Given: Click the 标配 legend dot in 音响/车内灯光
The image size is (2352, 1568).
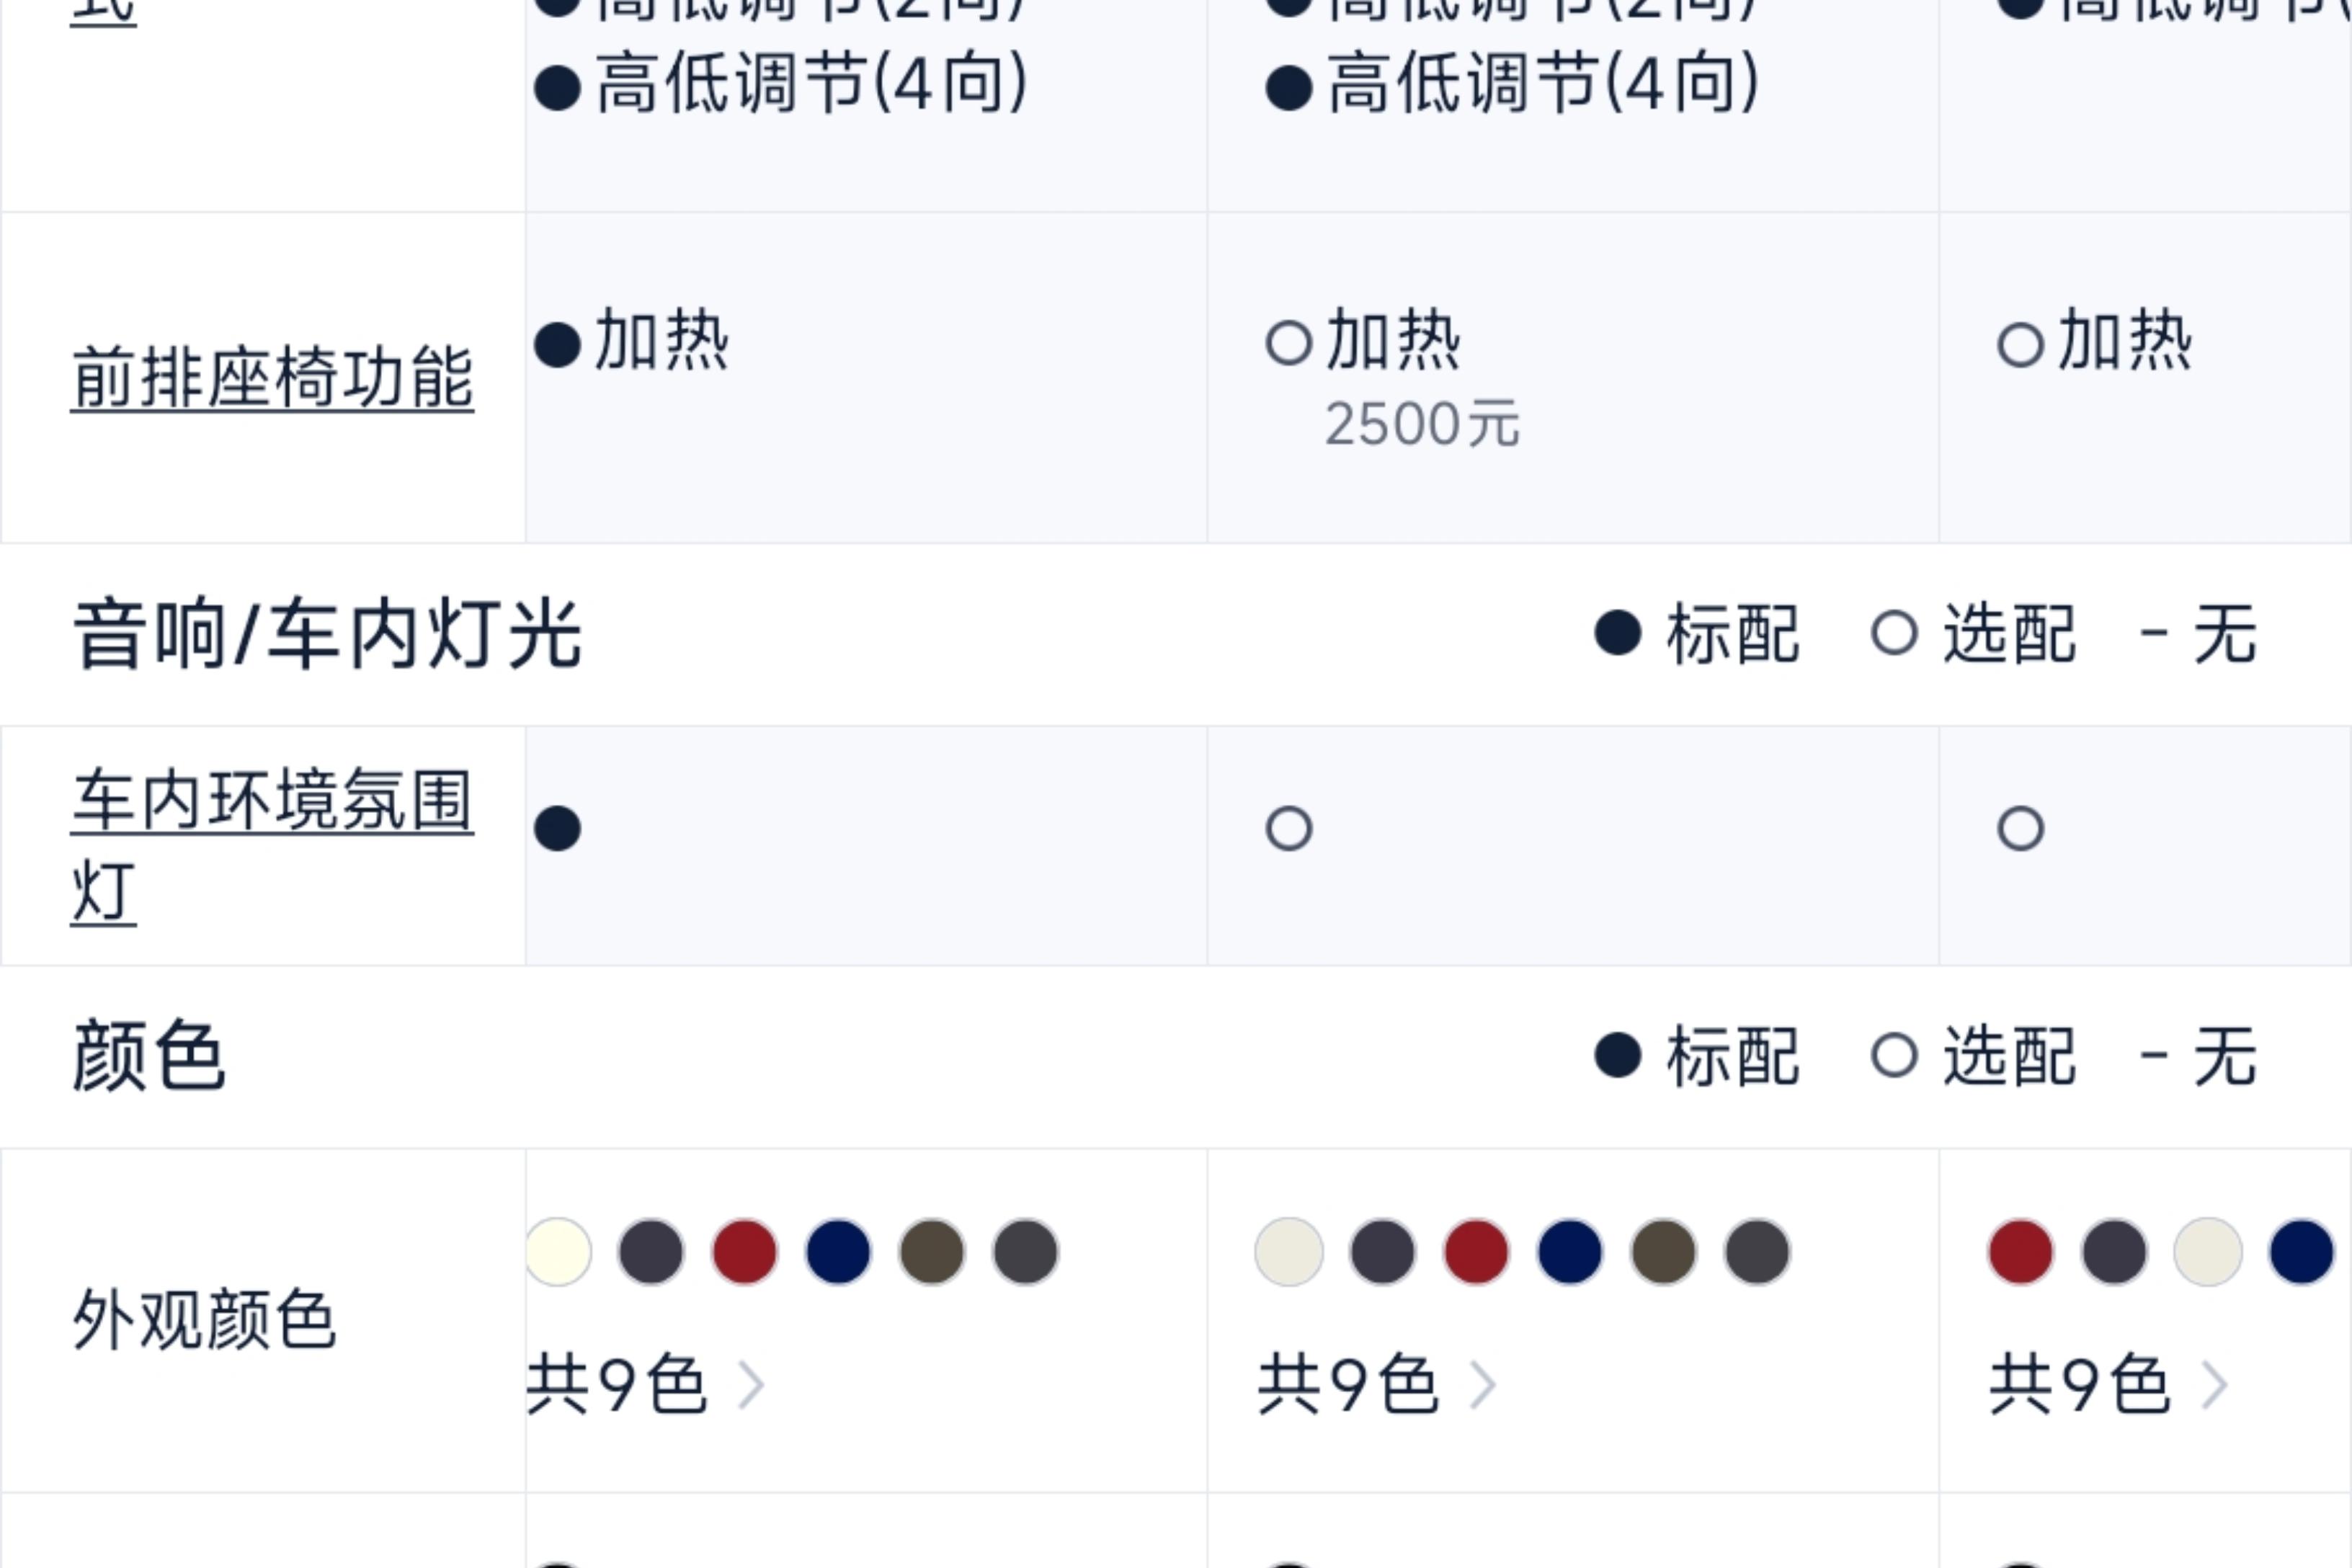Looking at the screenshot, I should coord(1618,633).
